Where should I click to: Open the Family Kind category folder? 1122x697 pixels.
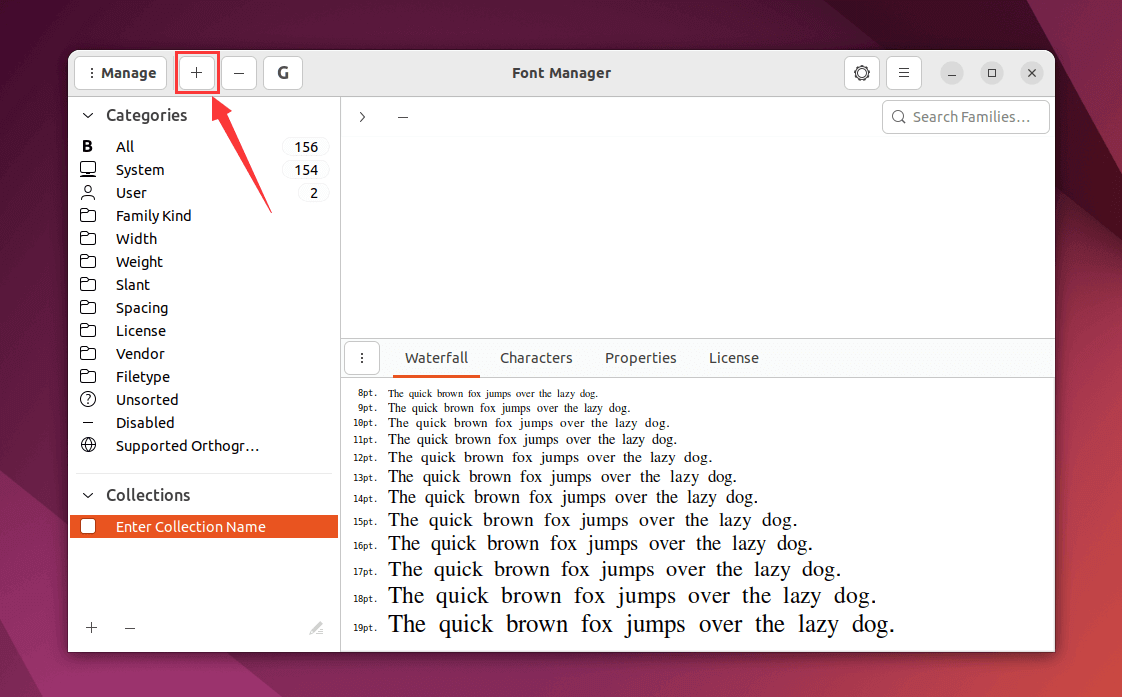point(204,215)
